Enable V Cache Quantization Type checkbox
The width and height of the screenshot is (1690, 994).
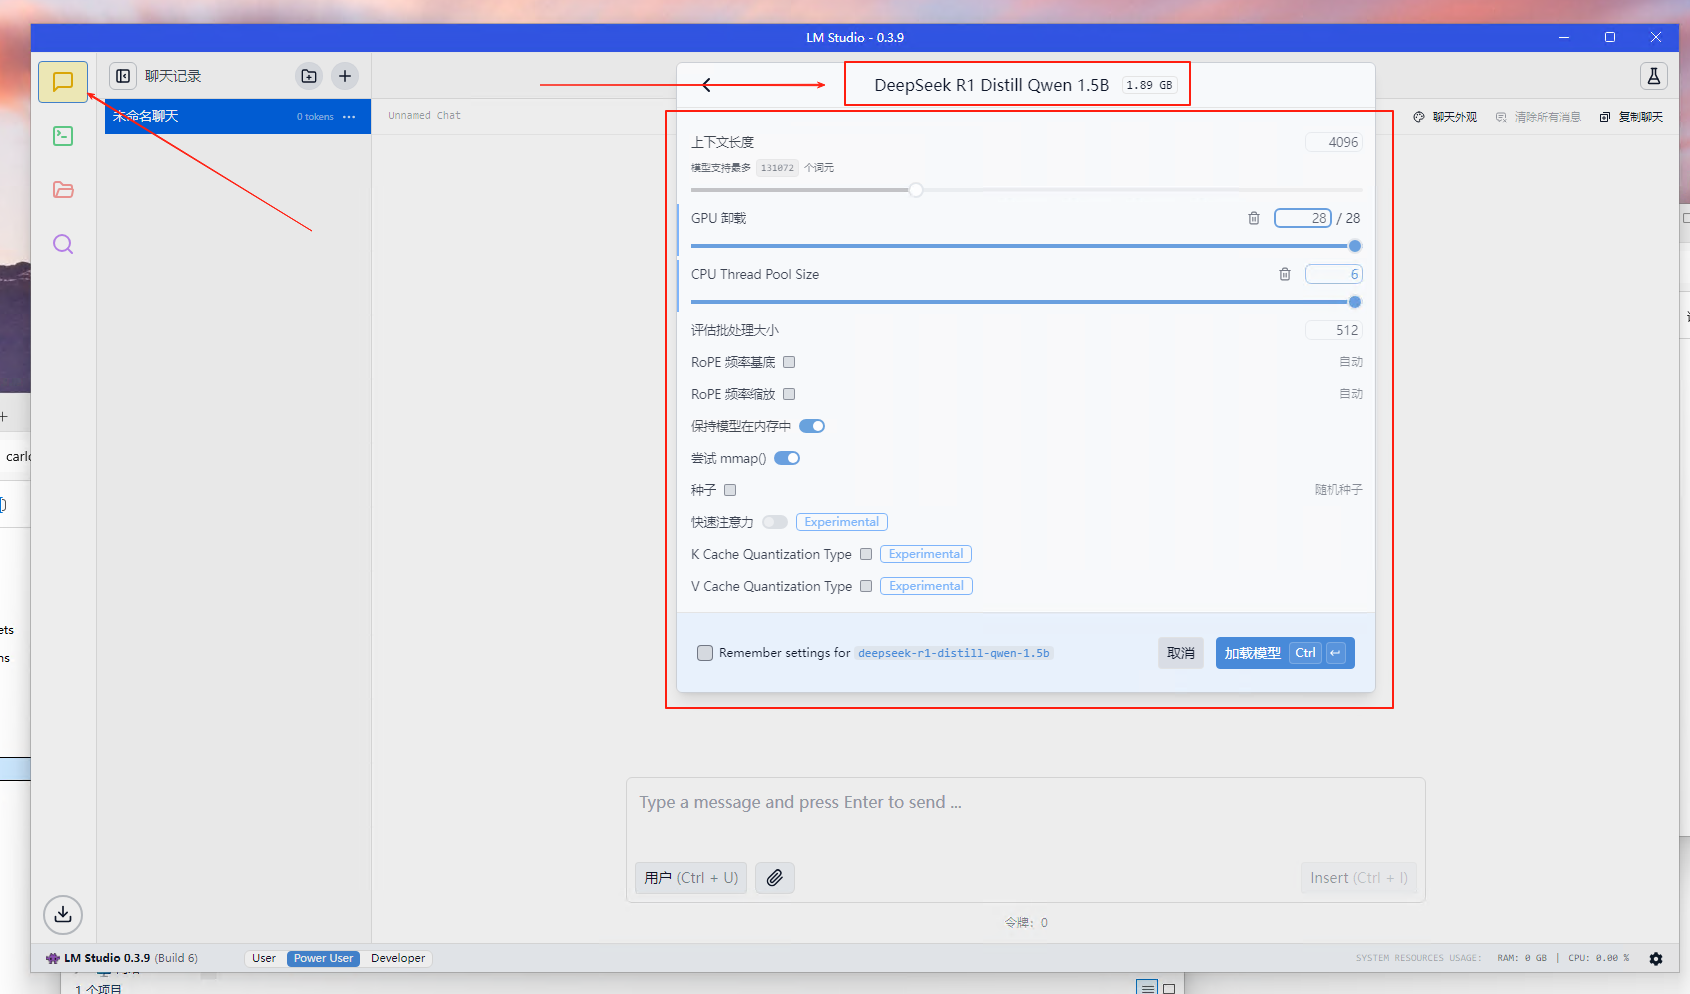pos(866,586)
